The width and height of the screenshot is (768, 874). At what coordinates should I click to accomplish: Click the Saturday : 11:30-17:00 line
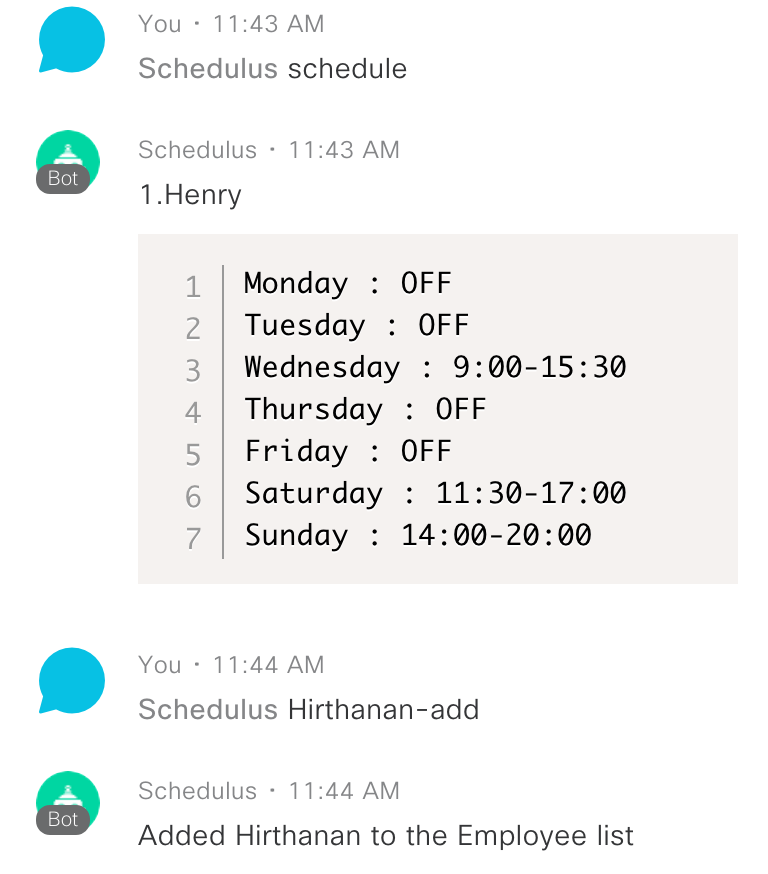(435, 493)
